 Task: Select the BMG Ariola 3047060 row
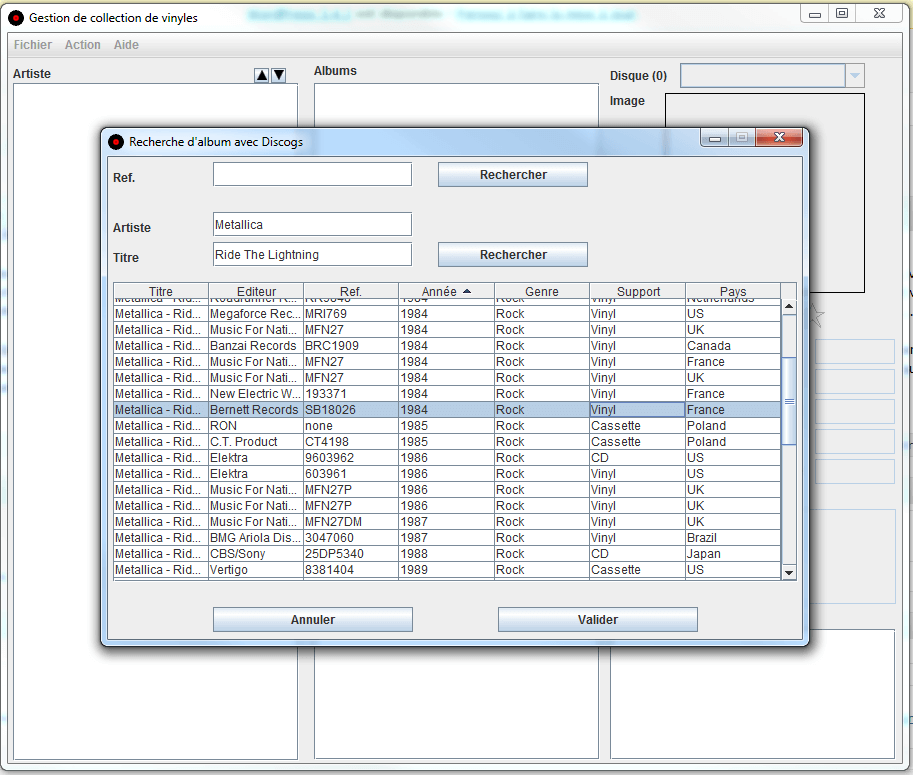tap(447, 538)
